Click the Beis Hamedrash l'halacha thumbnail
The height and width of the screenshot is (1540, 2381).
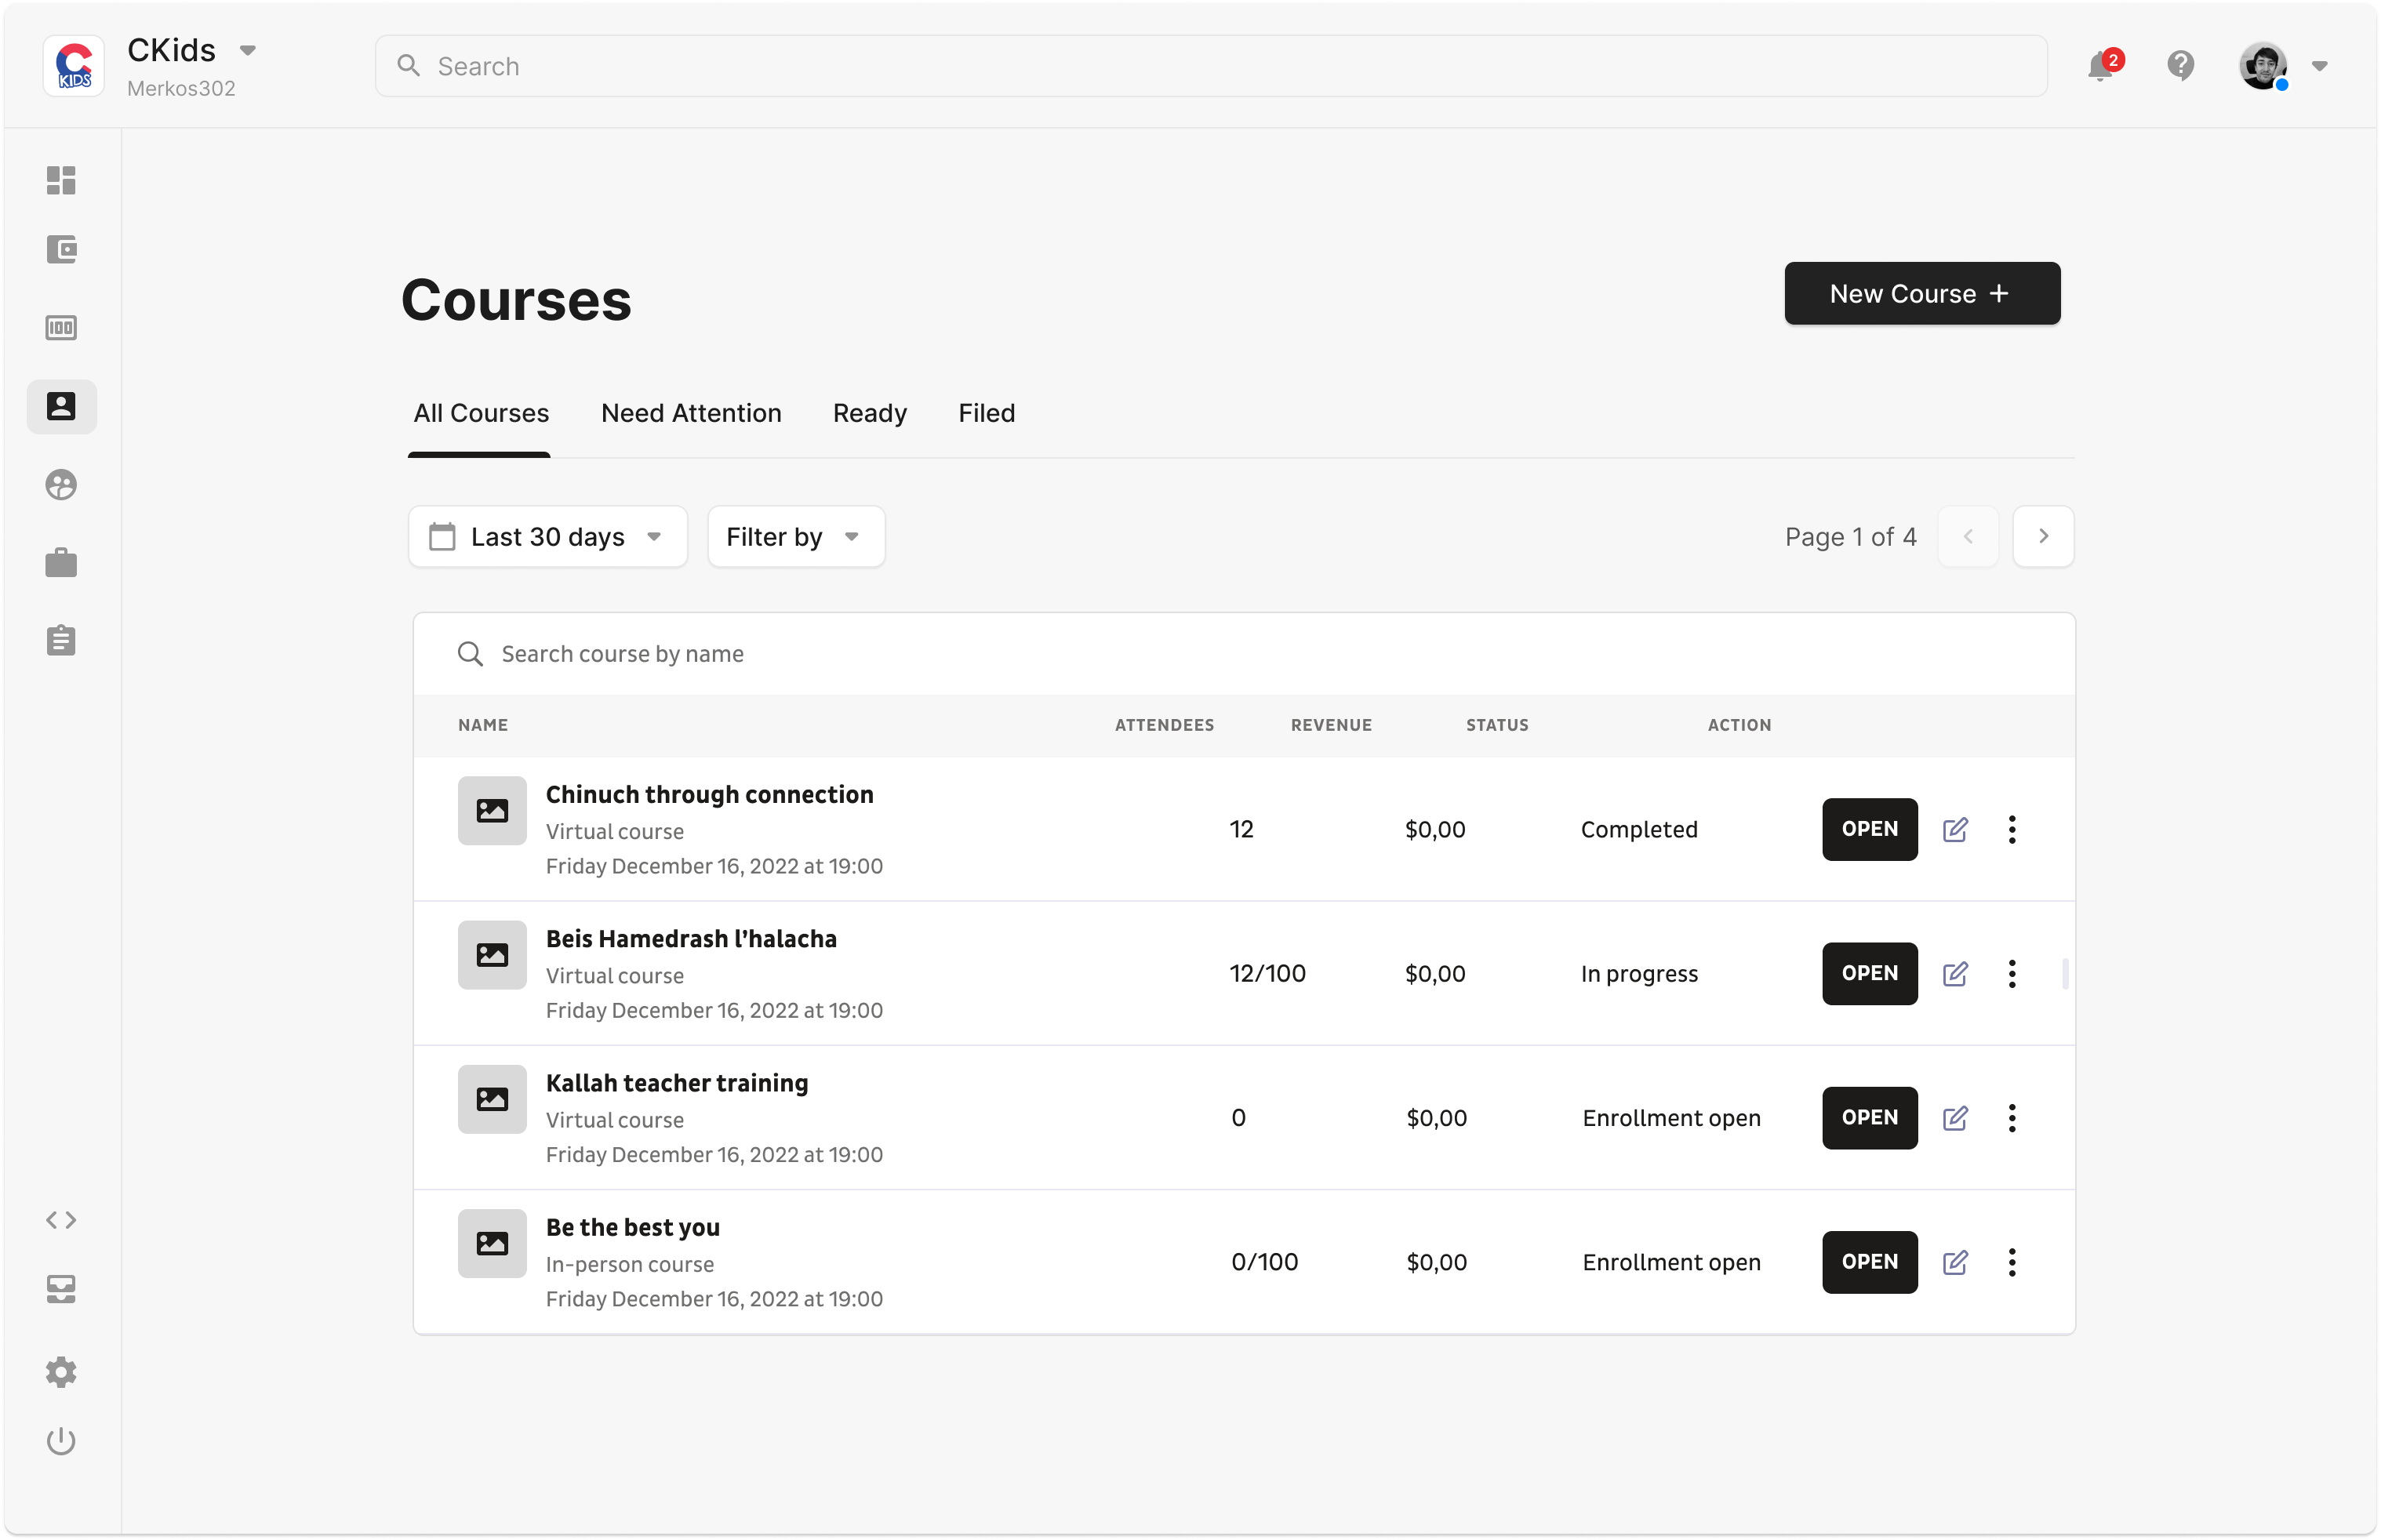[x=492, y=954]
